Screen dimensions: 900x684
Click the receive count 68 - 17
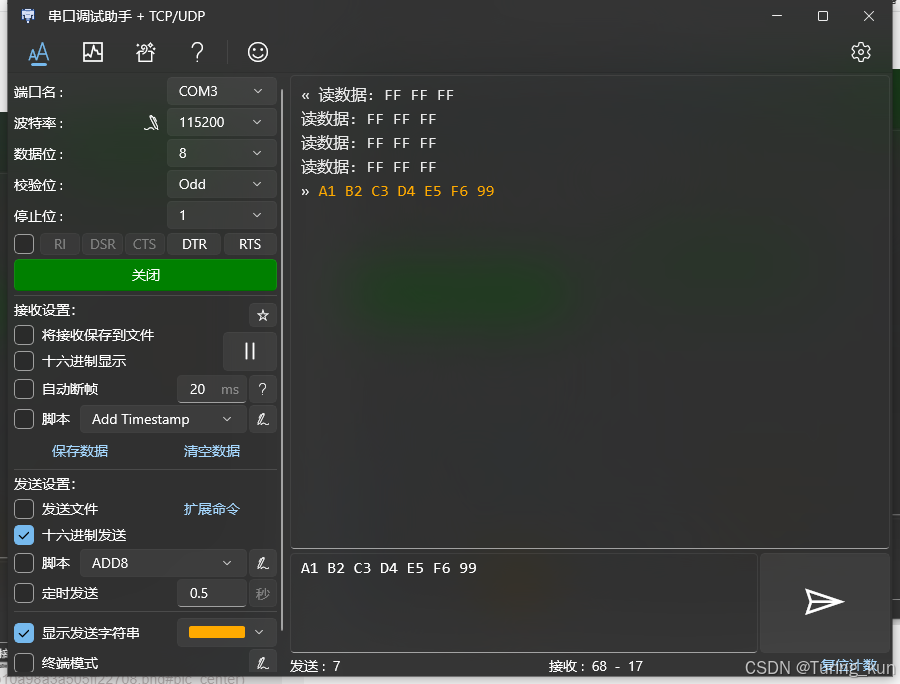[x=596, y=666]
